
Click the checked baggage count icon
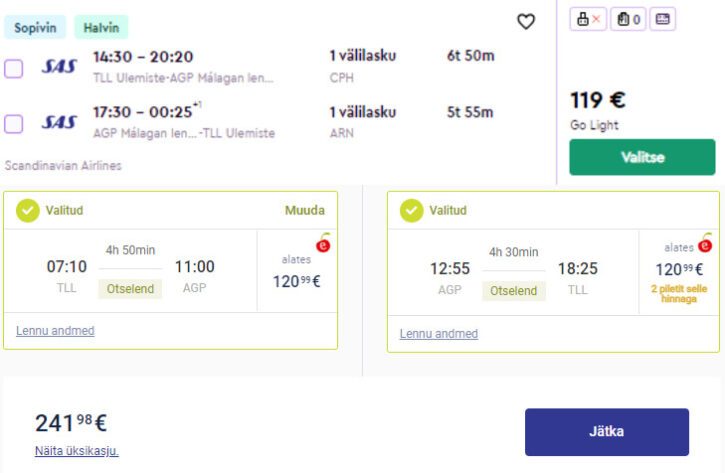tap(628, 19)
